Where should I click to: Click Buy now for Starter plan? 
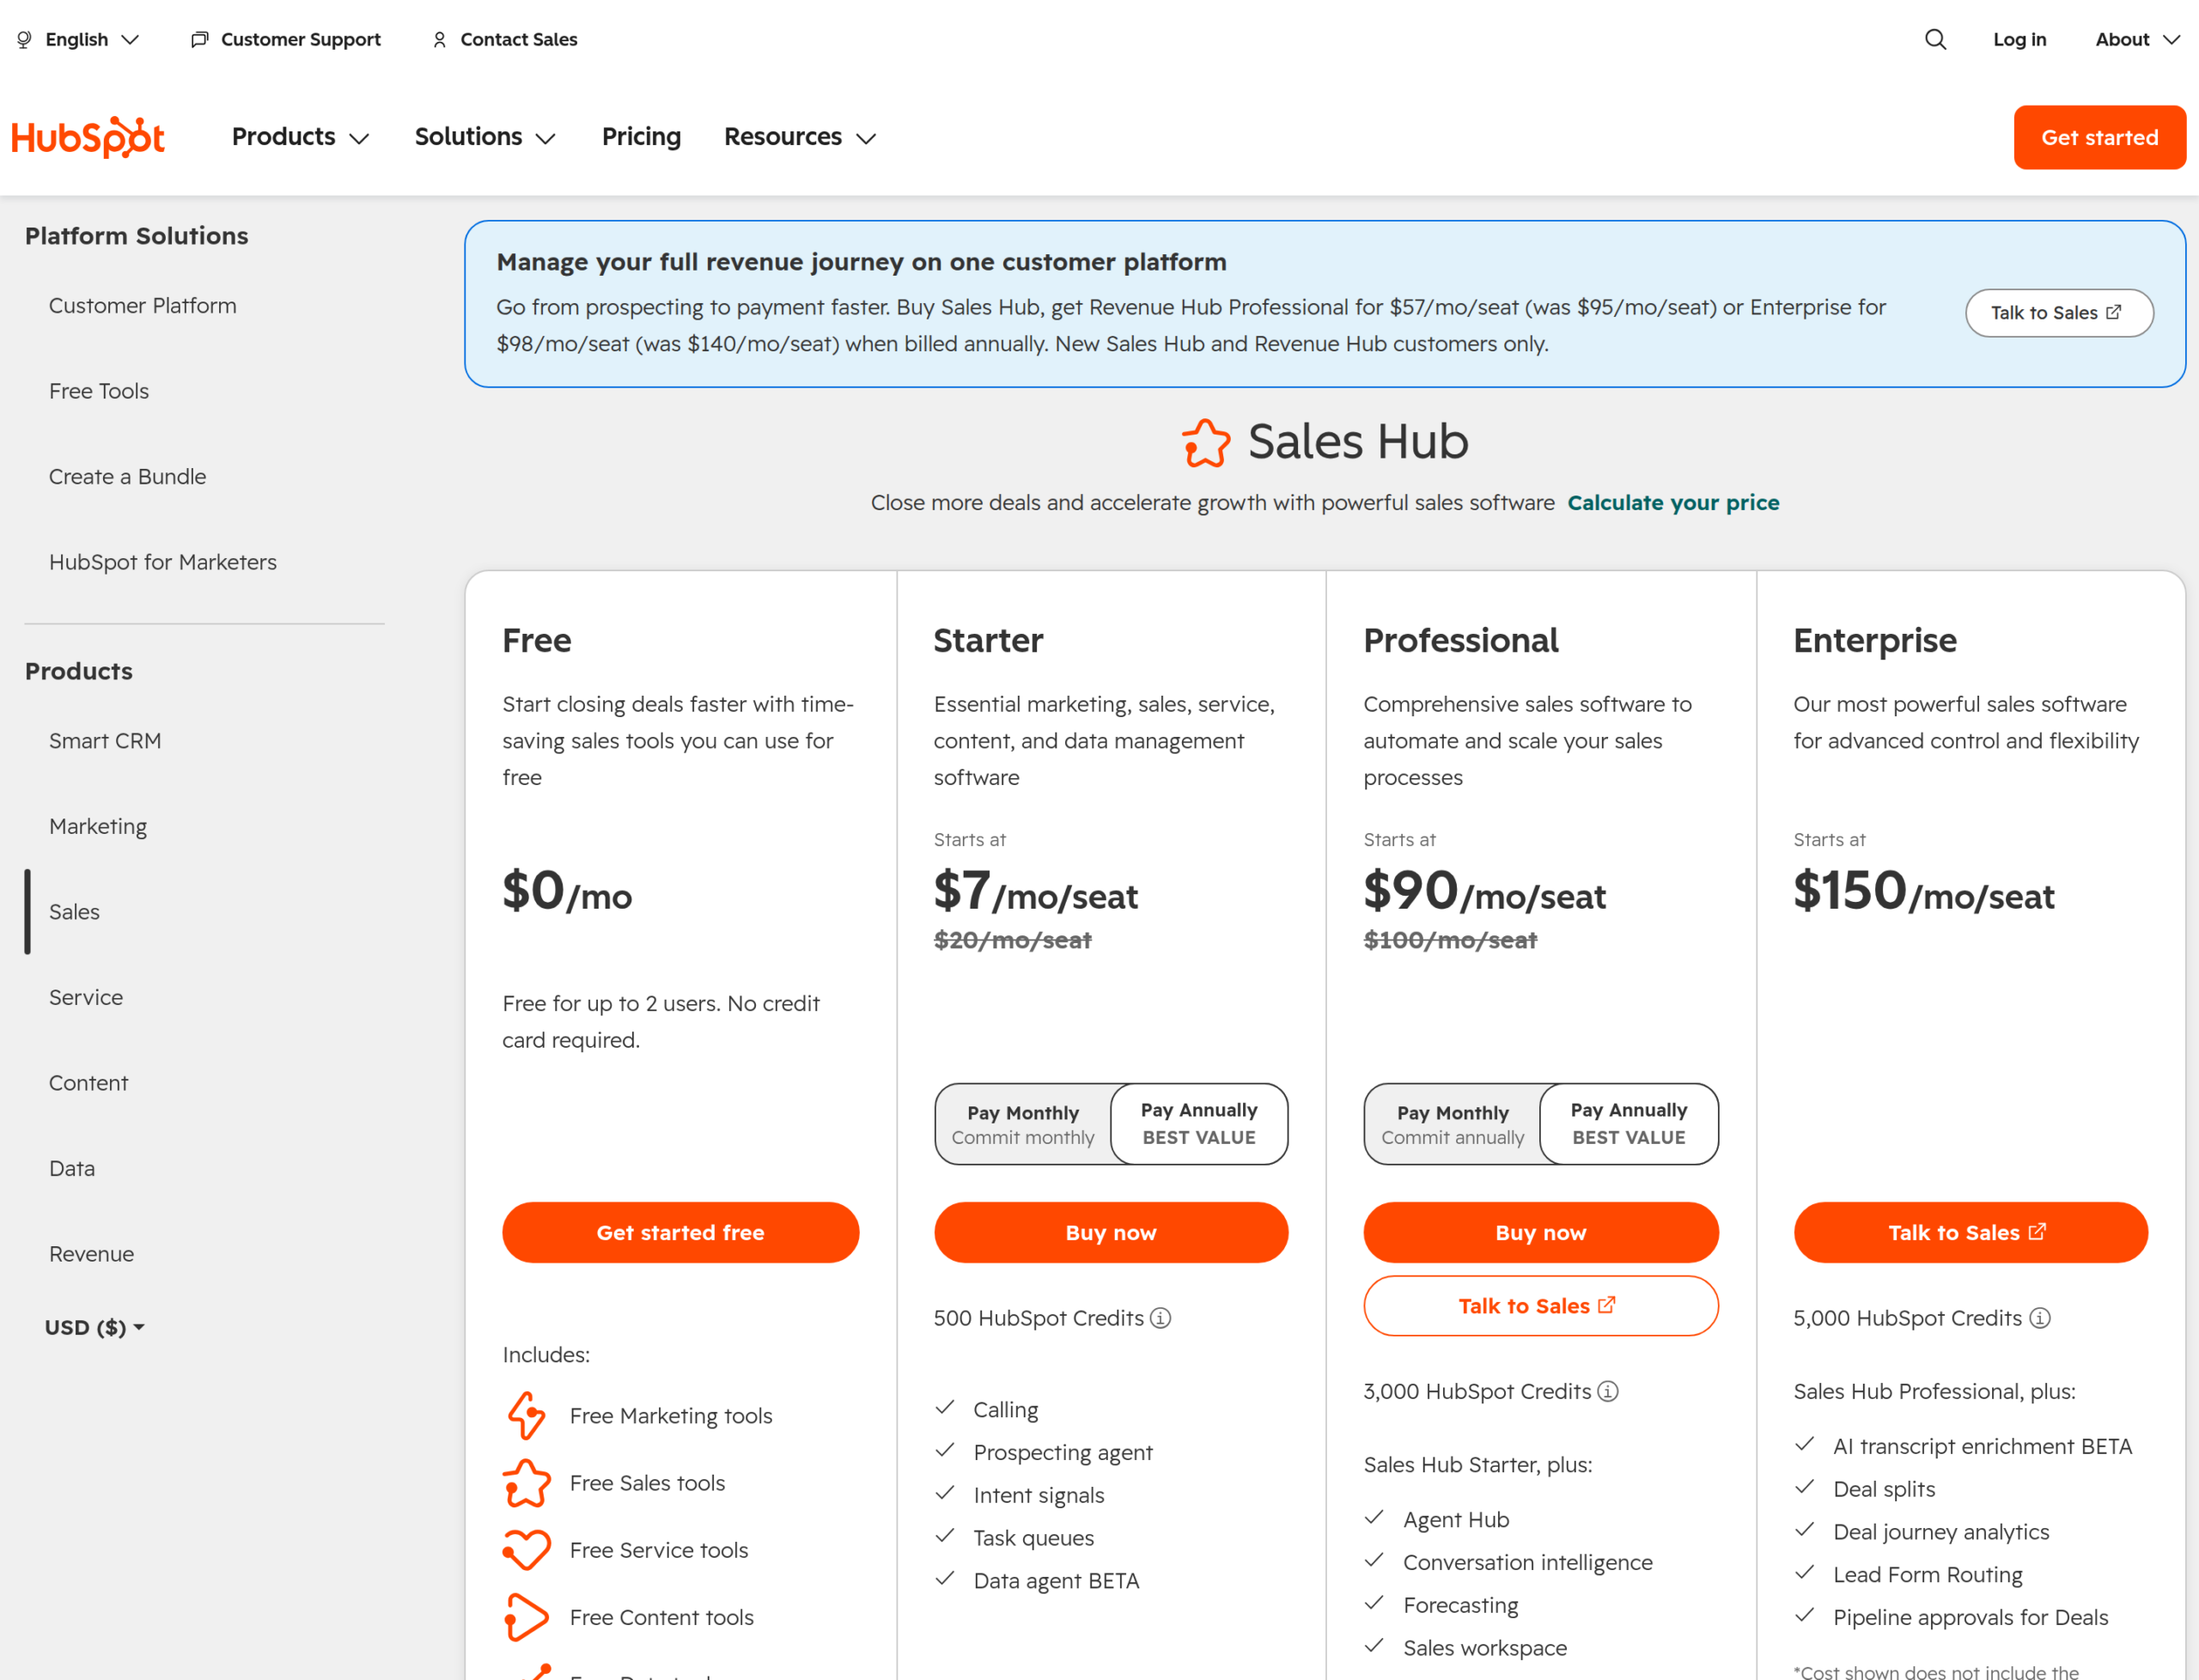pyautogui.click(x=1111, y=1233)
